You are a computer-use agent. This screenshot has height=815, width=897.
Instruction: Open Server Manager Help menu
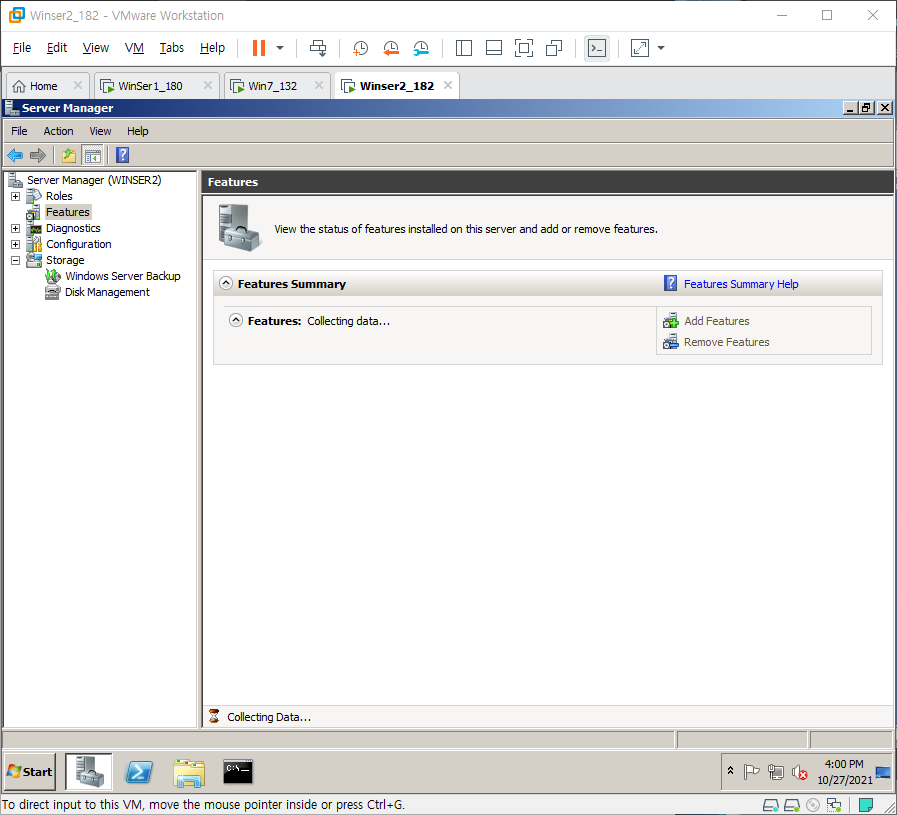point(137,131)
